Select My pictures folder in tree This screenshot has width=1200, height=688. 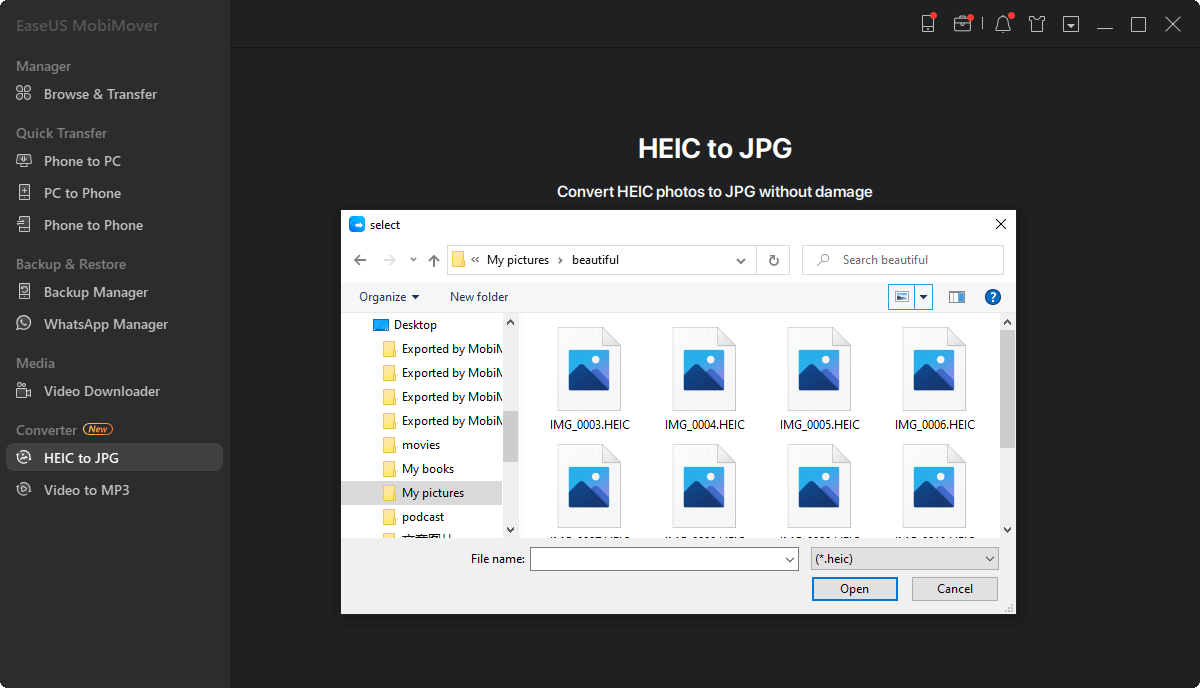tap(422, 493)
